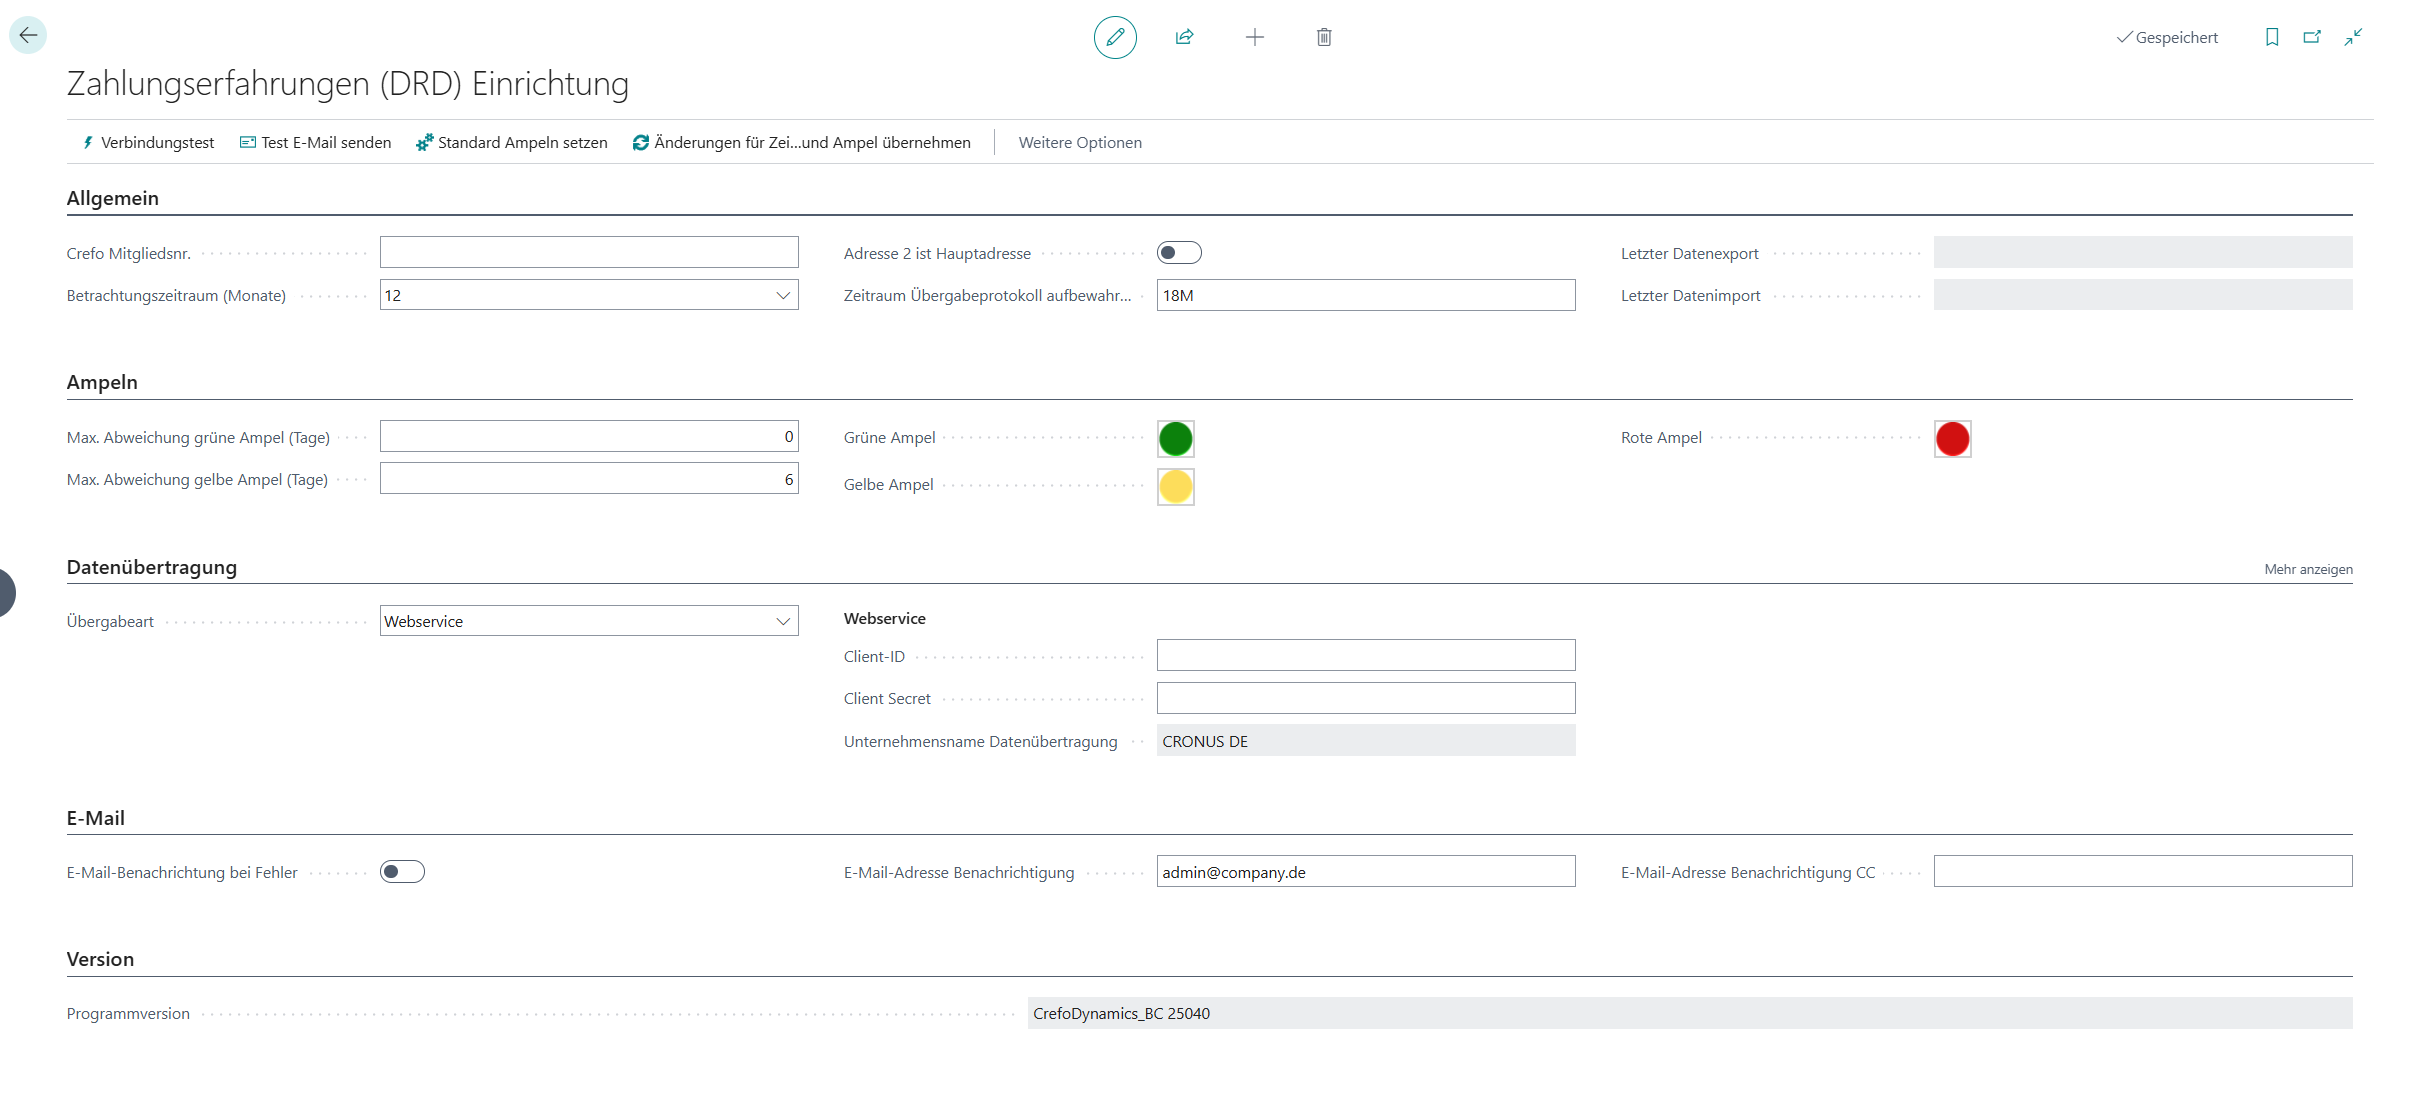Open the Übergabeart dropdown

(783, 621)
